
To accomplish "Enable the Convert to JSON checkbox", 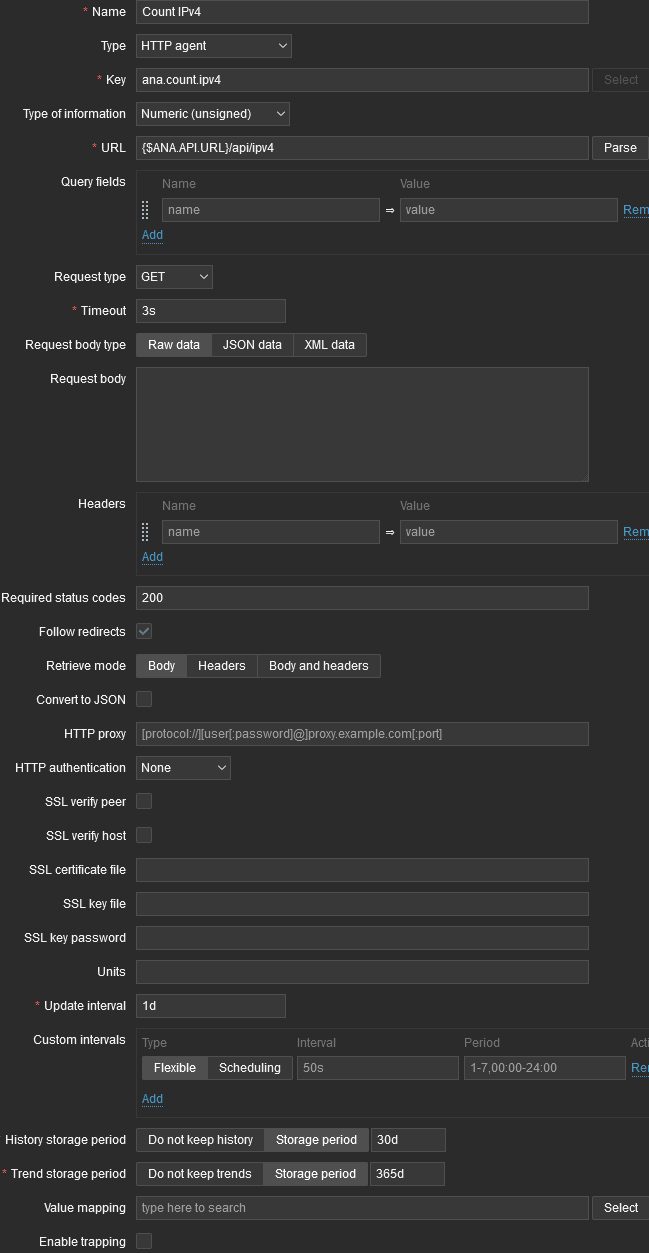I will tap(144, 700).
